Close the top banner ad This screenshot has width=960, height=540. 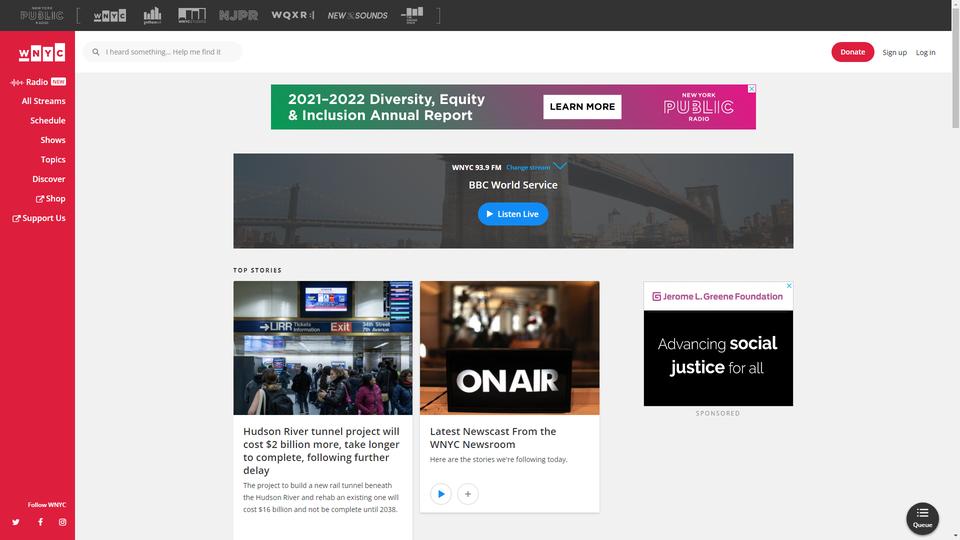click(751, 89)
